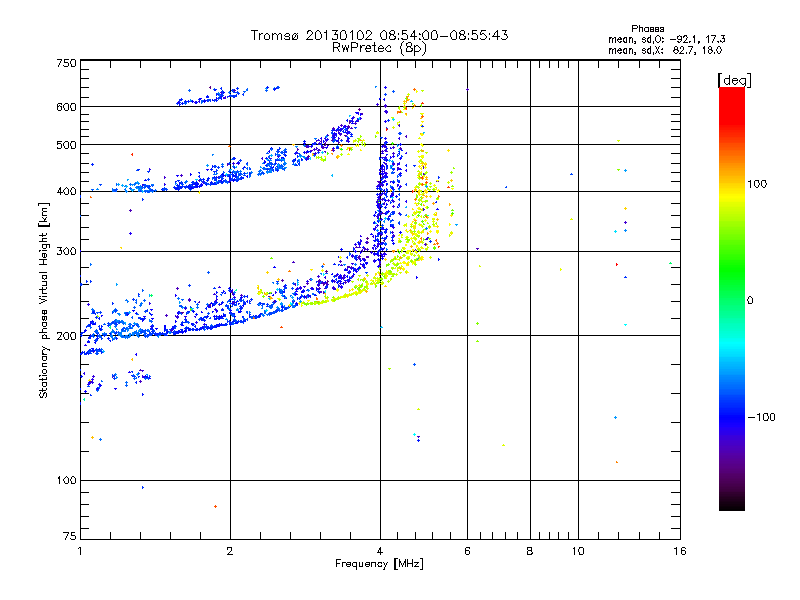Click the y-axis tick label '75'
This screenshot has height=600, width=800.
(70, 536)
